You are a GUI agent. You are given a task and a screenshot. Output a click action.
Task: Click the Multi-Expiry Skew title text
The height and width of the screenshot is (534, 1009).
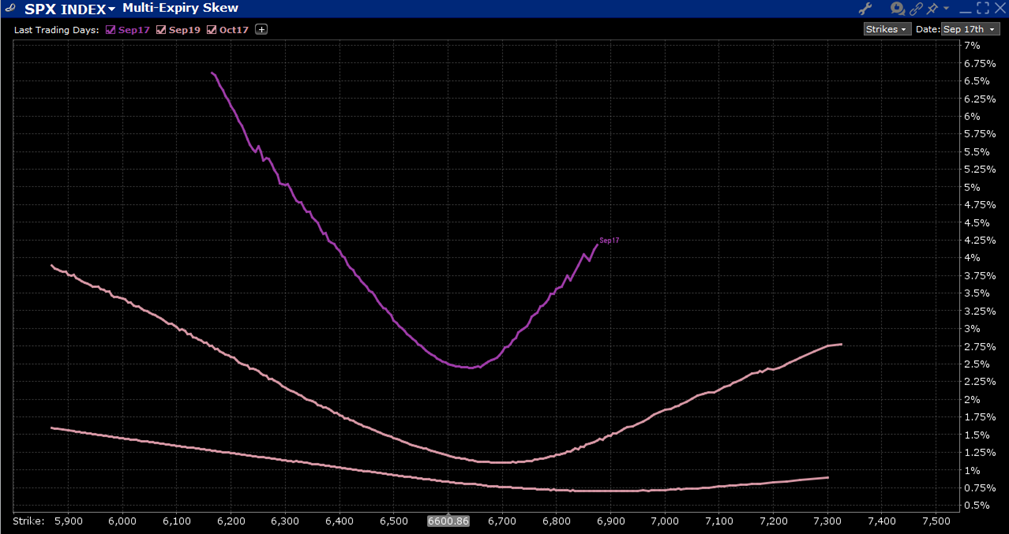[180, 8]
